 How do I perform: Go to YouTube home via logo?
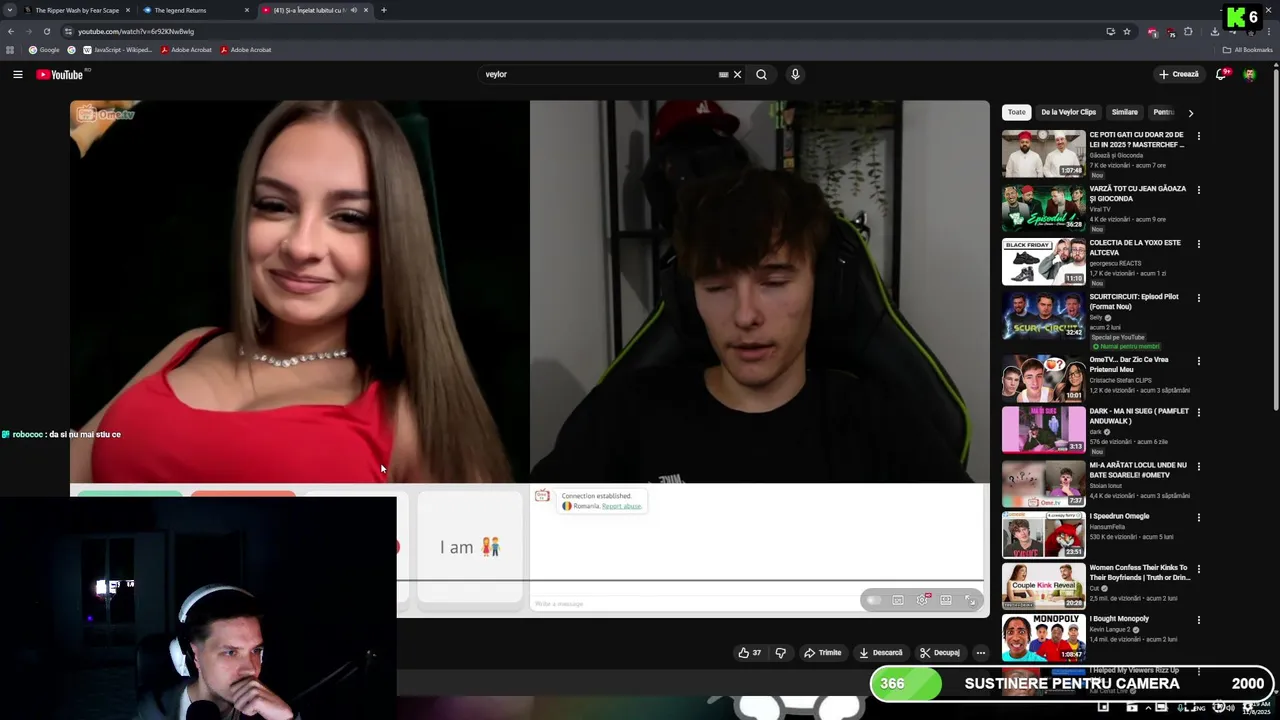click(60, 74)
